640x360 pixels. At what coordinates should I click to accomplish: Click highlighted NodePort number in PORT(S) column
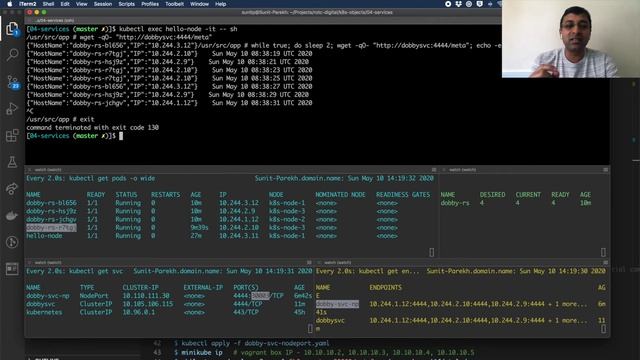click(x=260, y=296)
